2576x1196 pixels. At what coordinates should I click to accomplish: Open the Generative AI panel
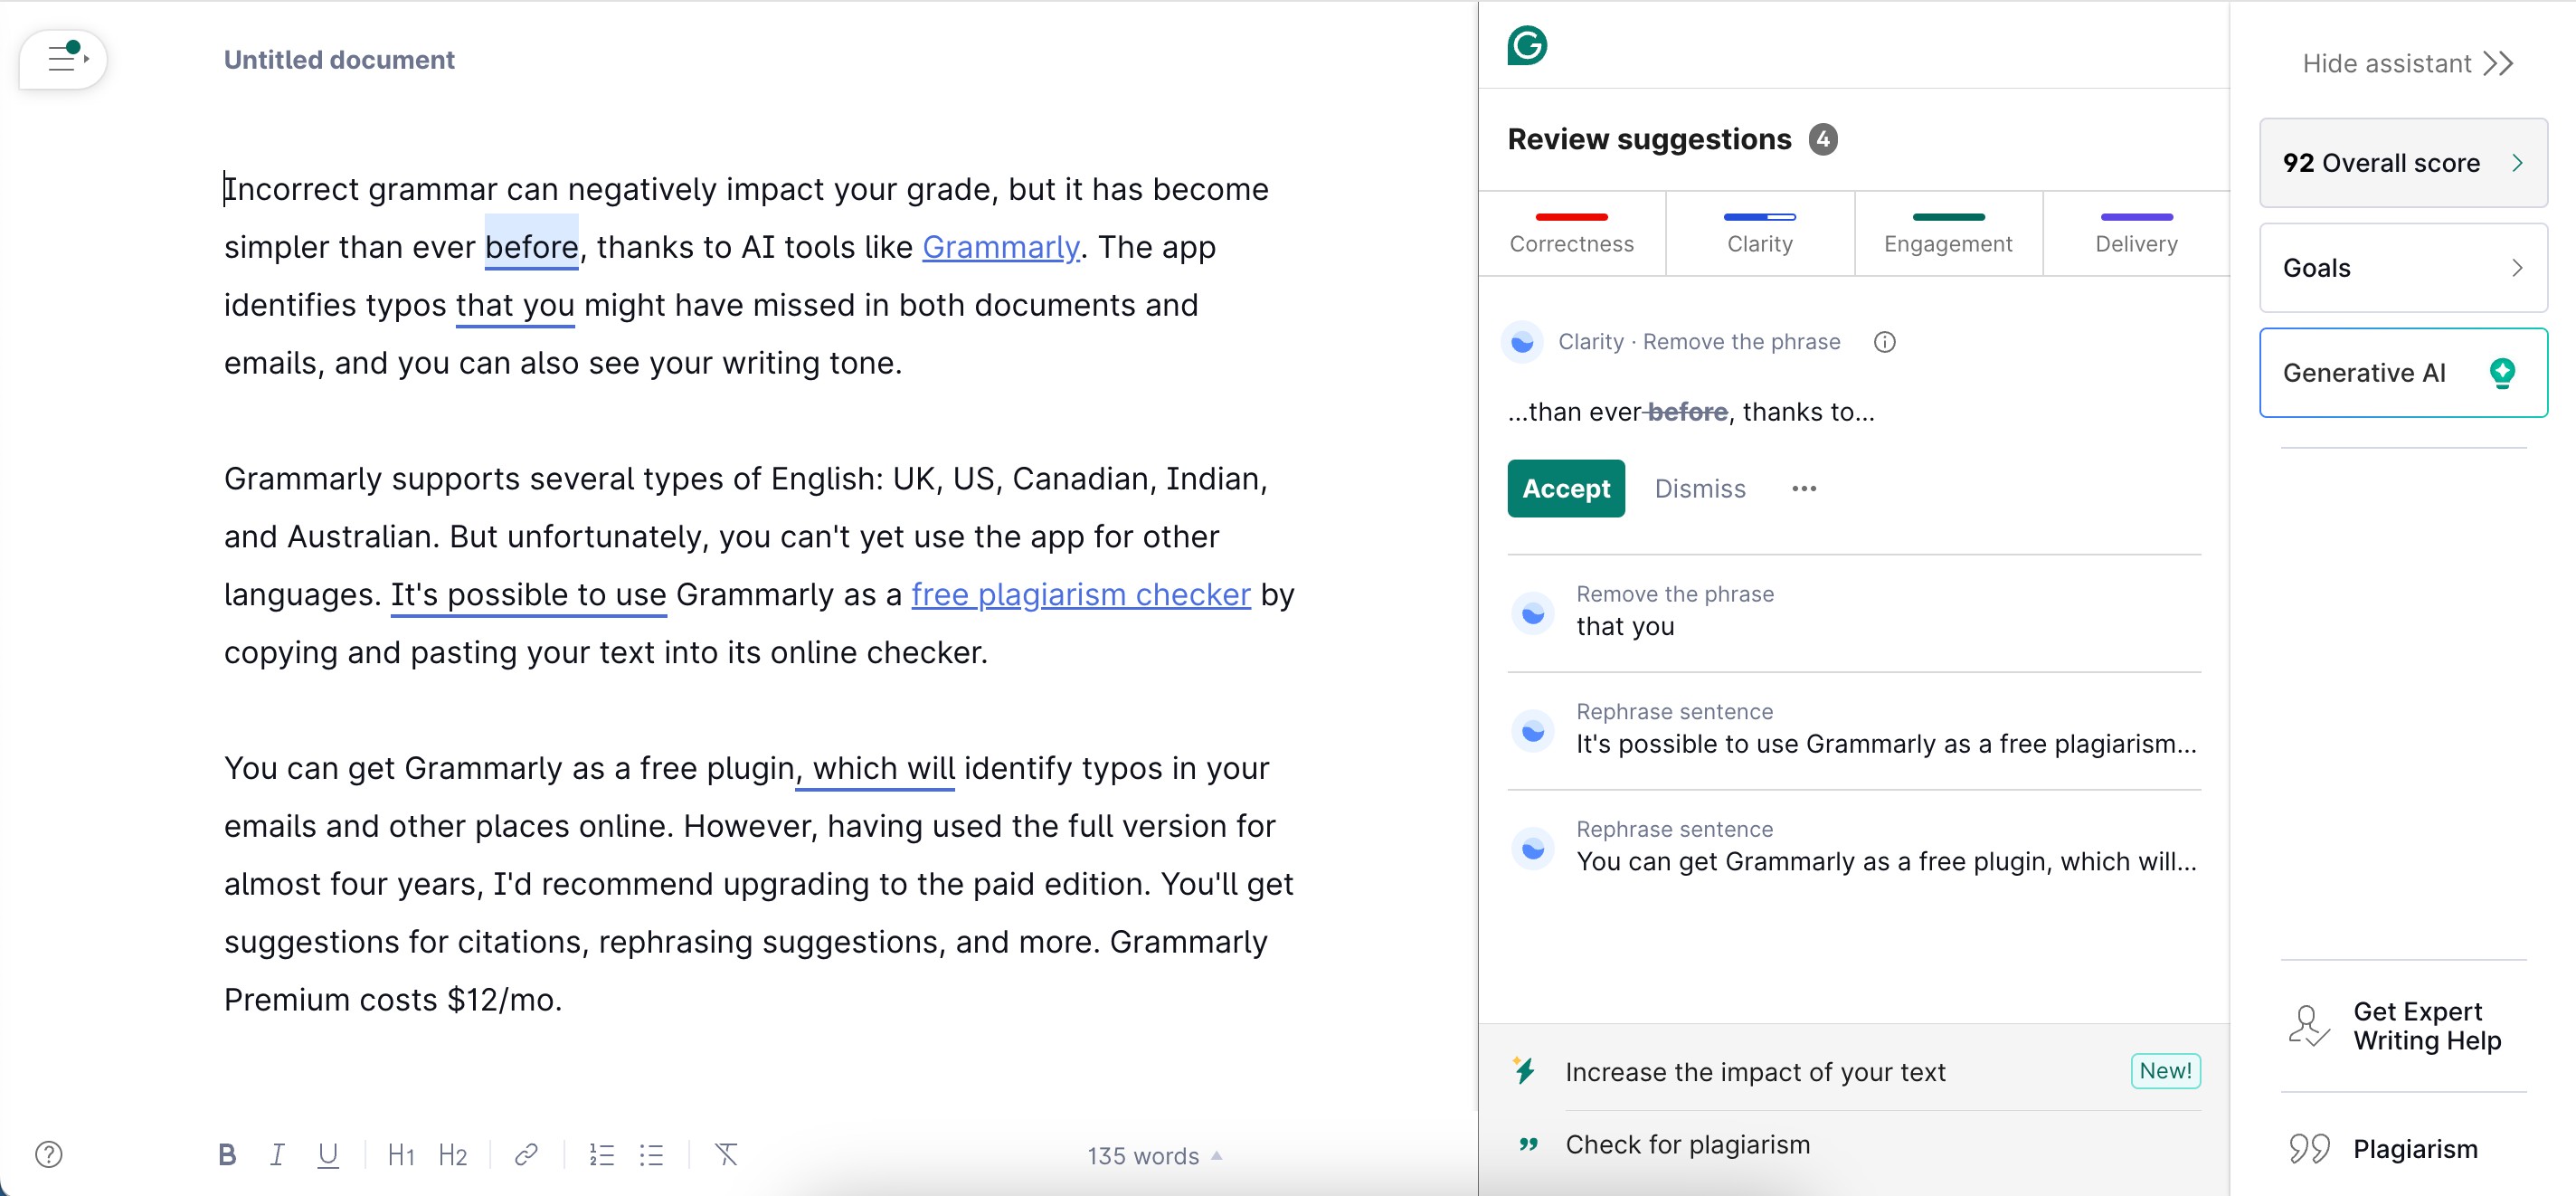pos(2402,373)
